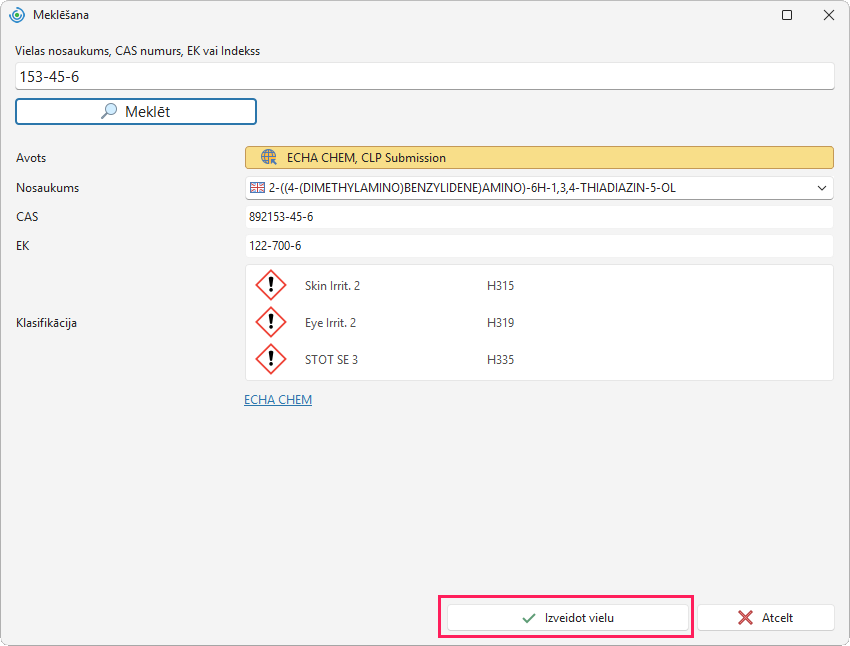Viewport: 850px width, 646px height.
Task: Click the Eye Irrit. 2 exclamation pictogram
Action: point(271,322)
